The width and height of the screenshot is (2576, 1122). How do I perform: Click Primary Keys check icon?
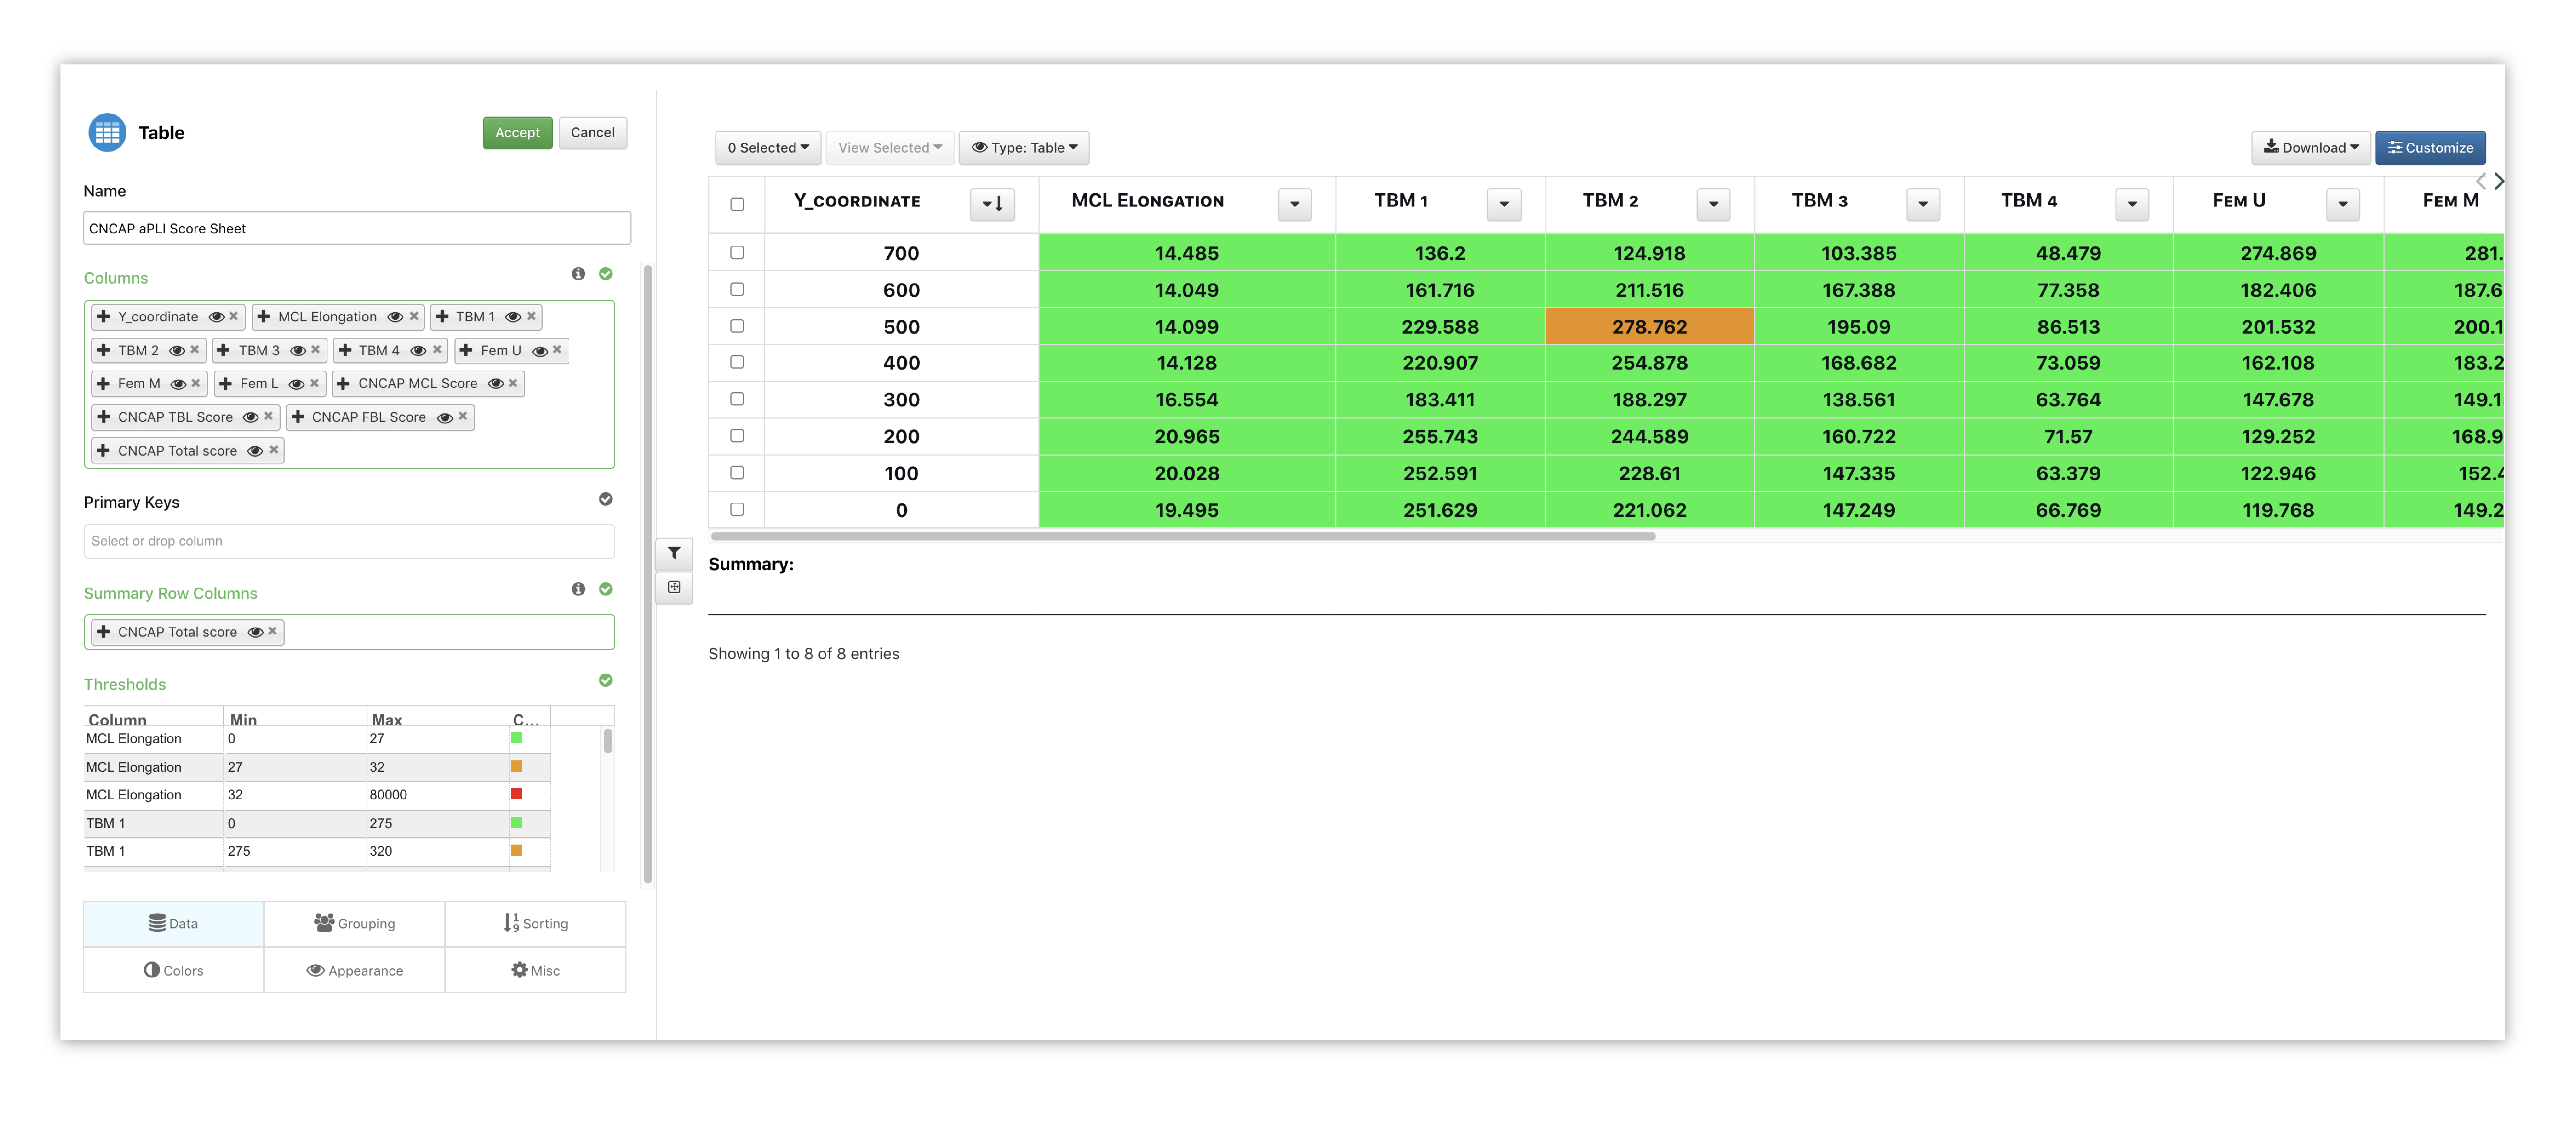(606, 499)
